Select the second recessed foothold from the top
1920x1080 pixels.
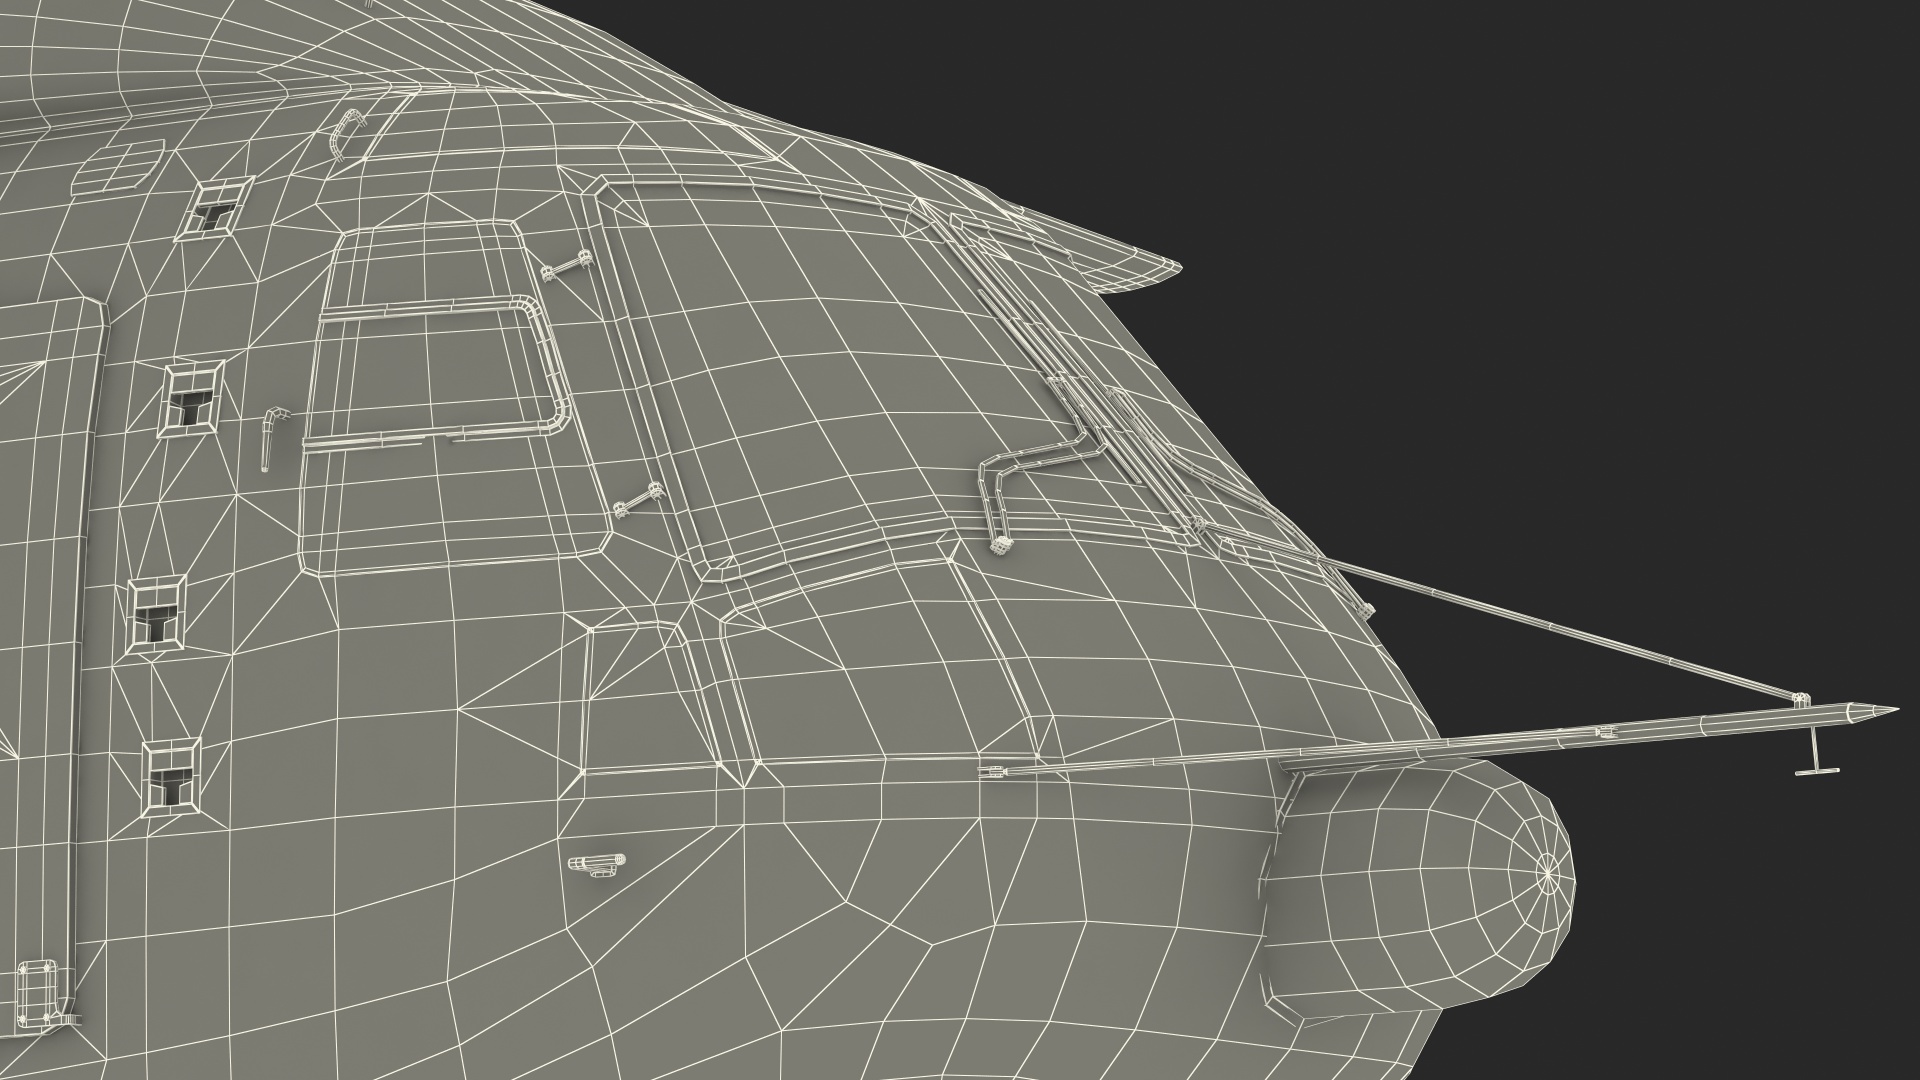pos(191,398)
